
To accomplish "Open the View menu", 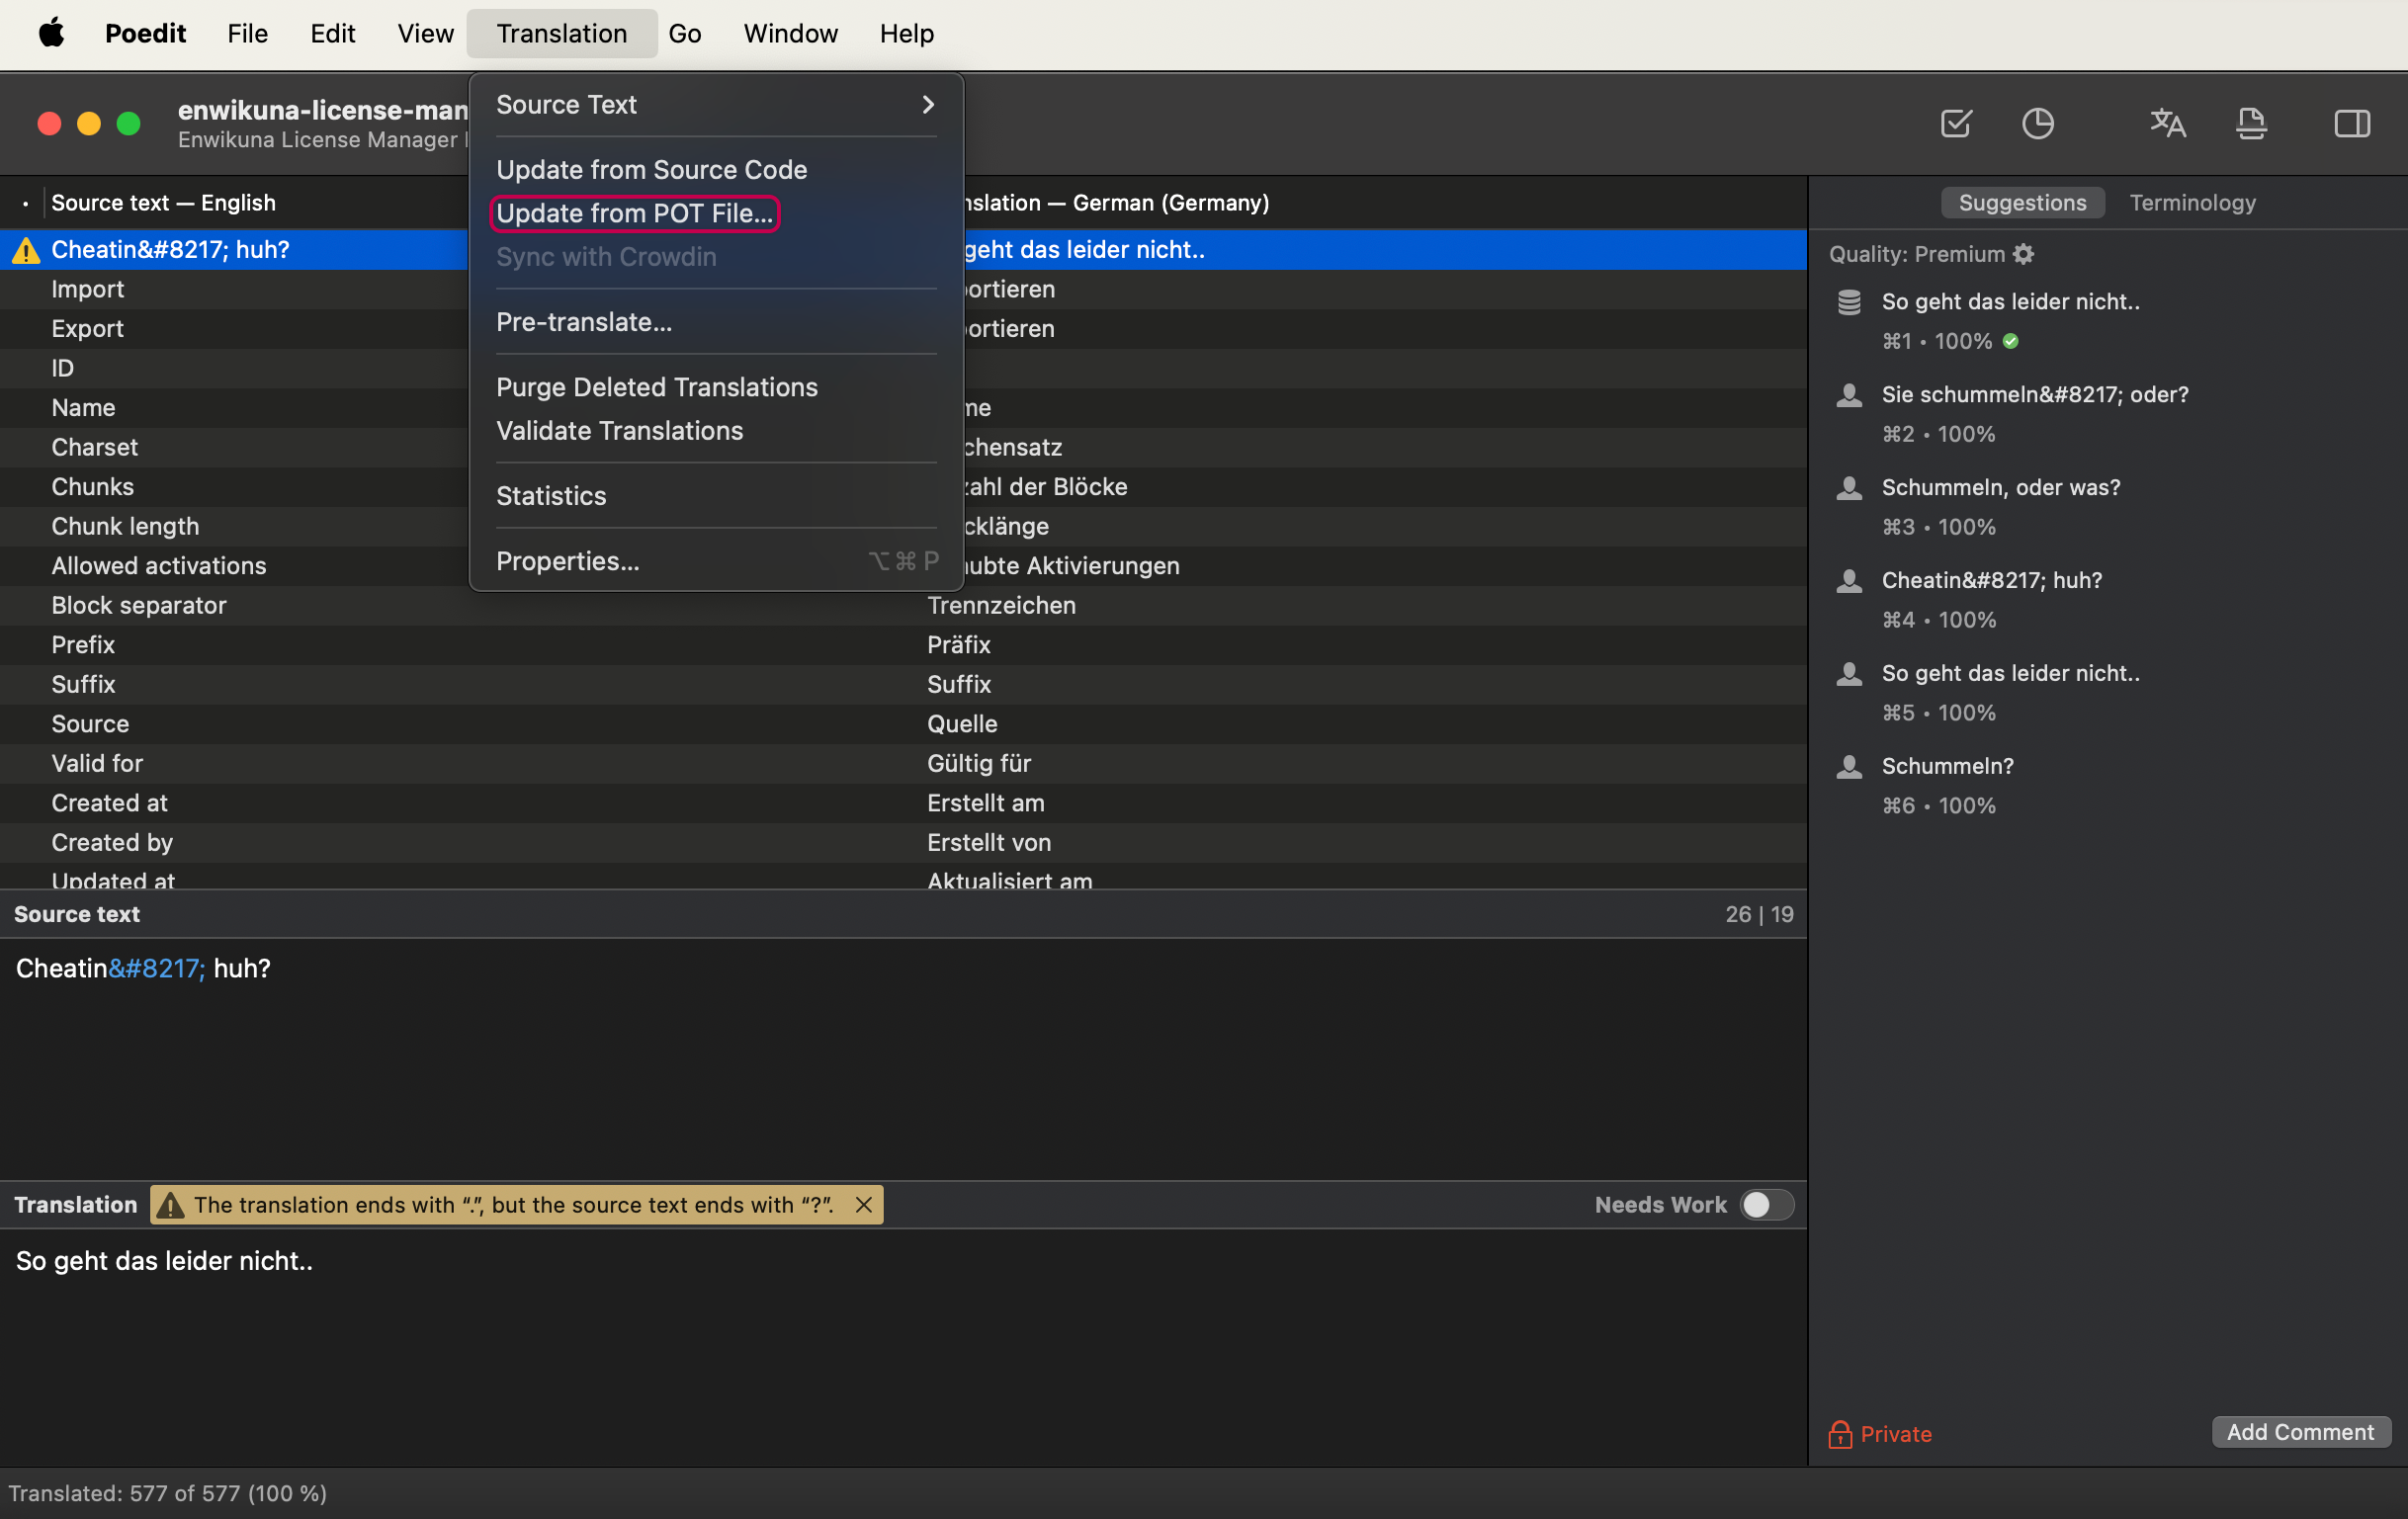I will (x=425, y=33).
